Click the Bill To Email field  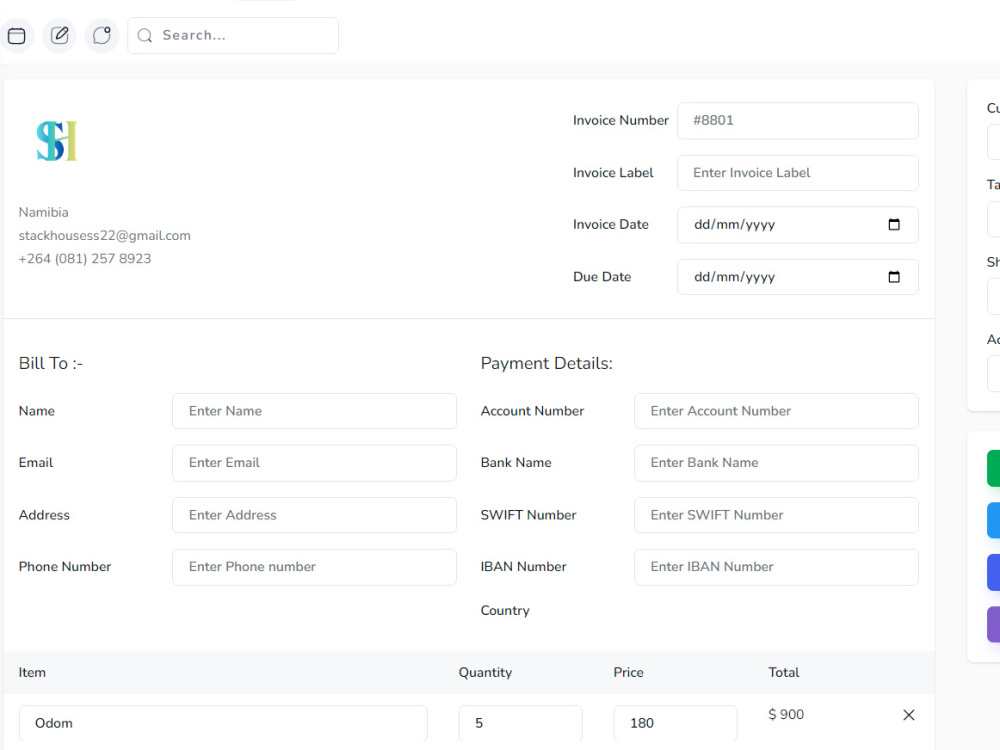314,463
